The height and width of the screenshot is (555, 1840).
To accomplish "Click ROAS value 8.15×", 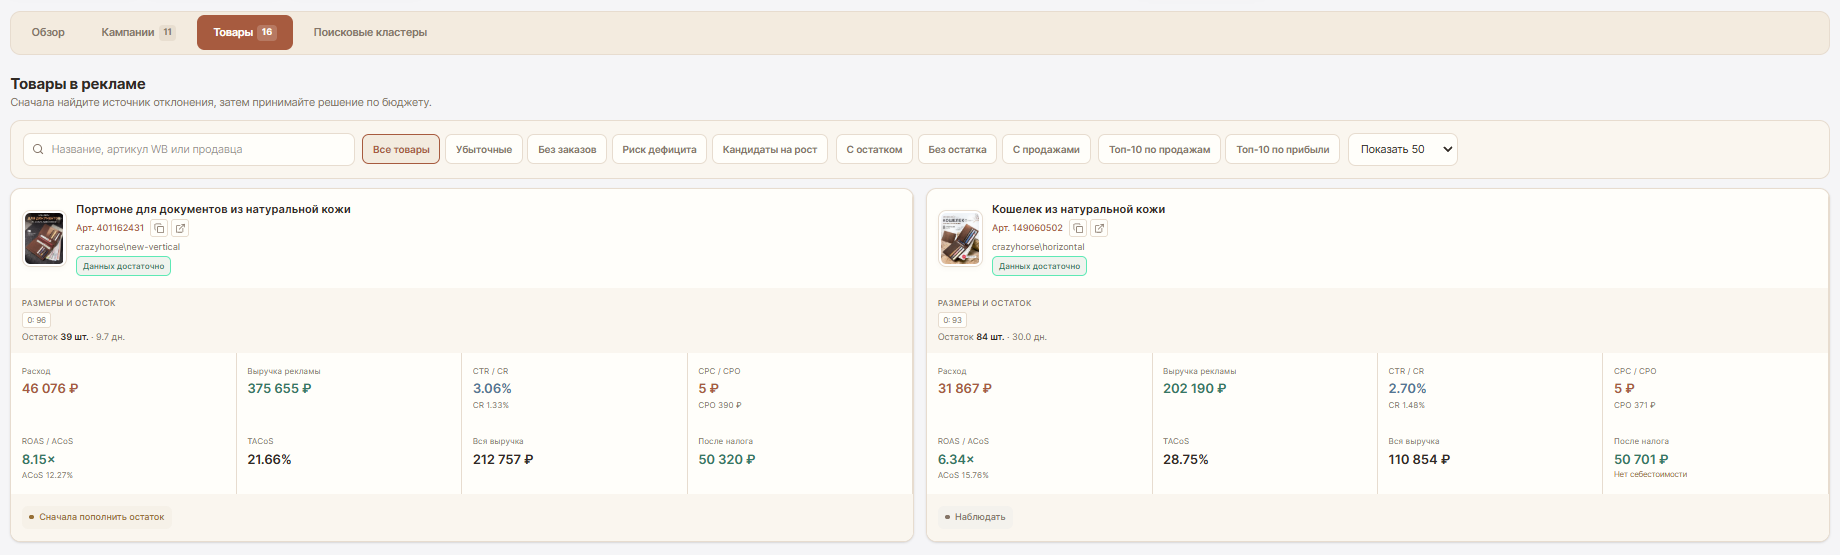I will click(38, 459).
